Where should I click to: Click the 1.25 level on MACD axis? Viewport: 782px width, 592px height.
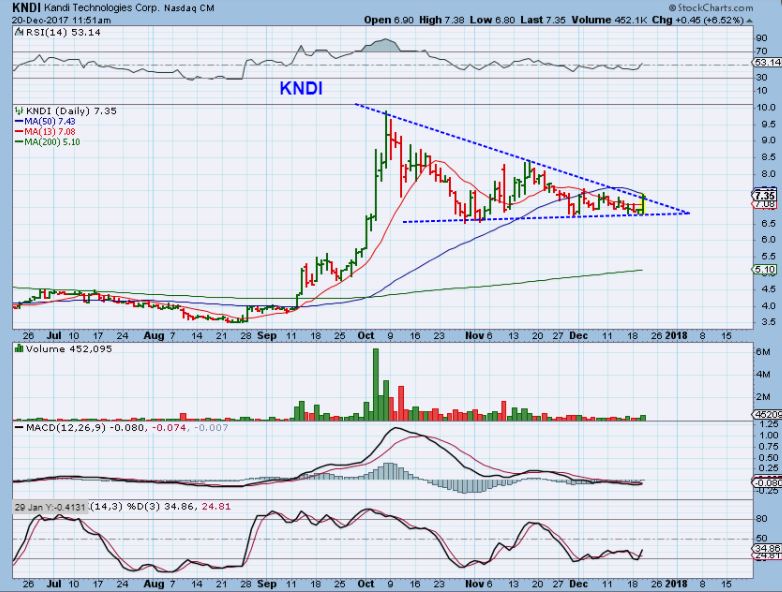(768, 424)
